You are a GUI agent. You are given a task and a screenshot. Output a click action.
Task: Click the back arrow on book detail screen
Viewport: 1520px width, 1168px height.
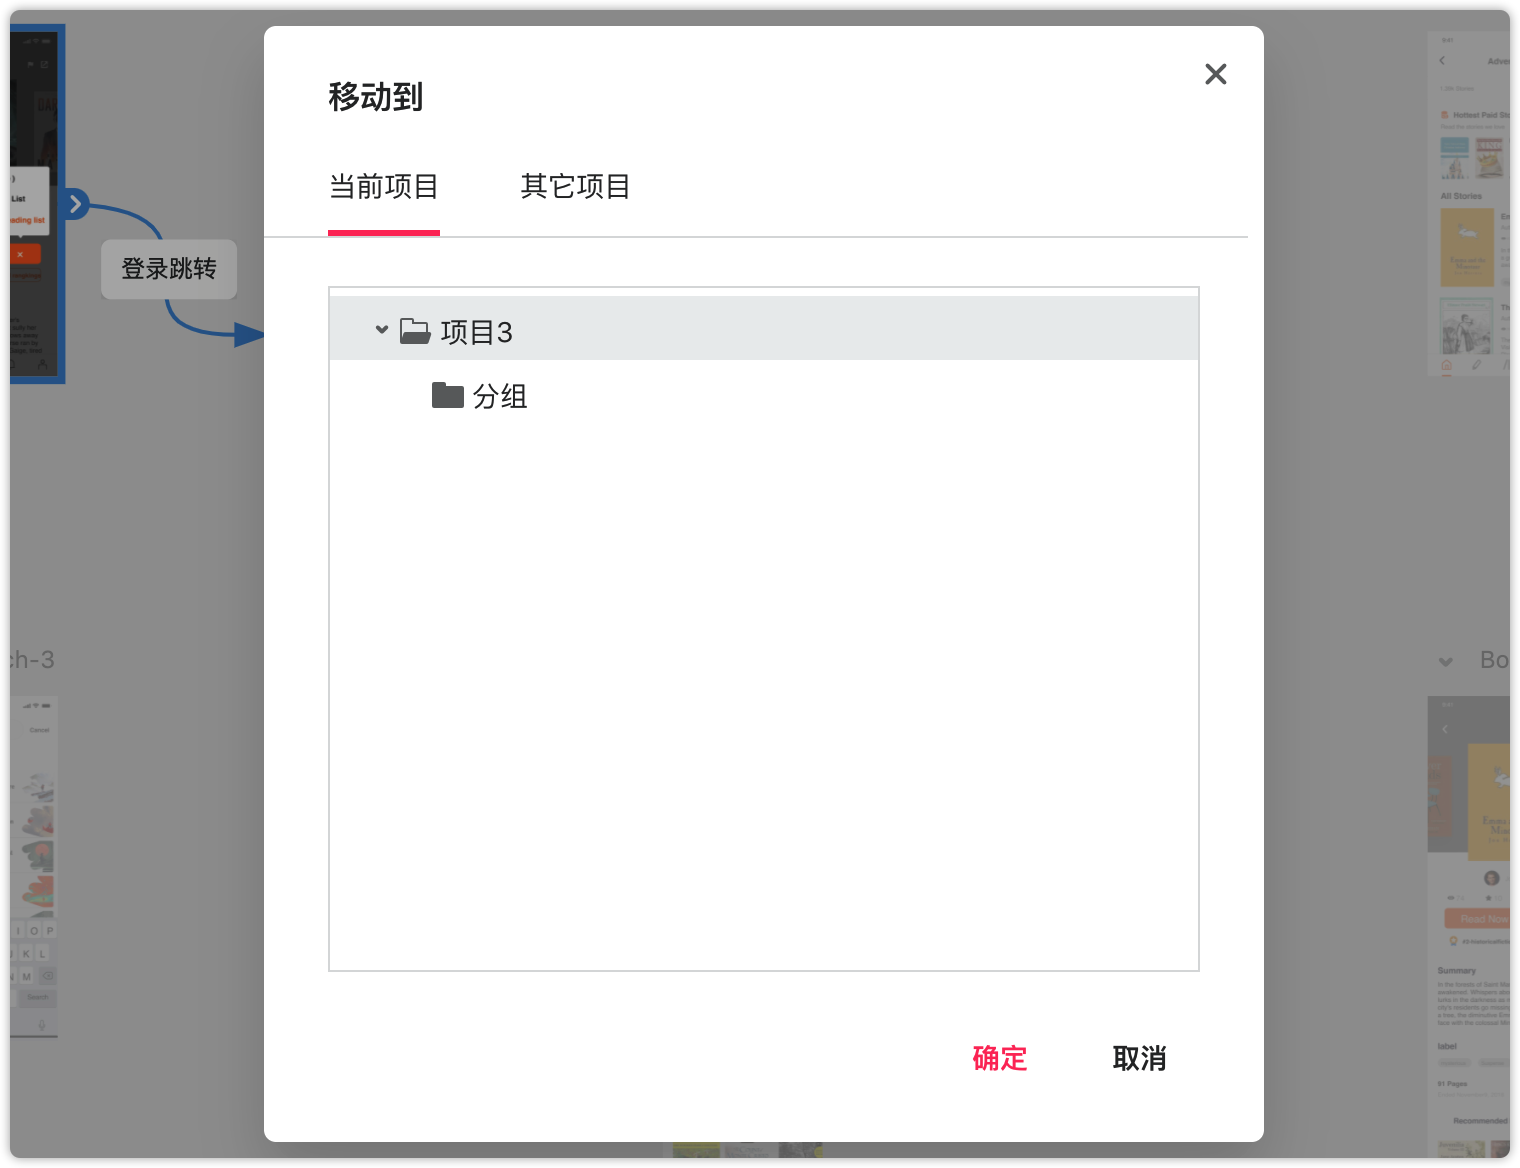[1445, 729]
